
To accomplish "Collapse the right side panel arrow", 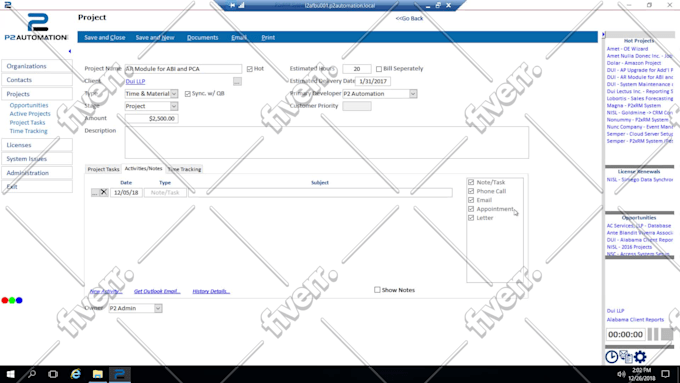I will 603,34.
